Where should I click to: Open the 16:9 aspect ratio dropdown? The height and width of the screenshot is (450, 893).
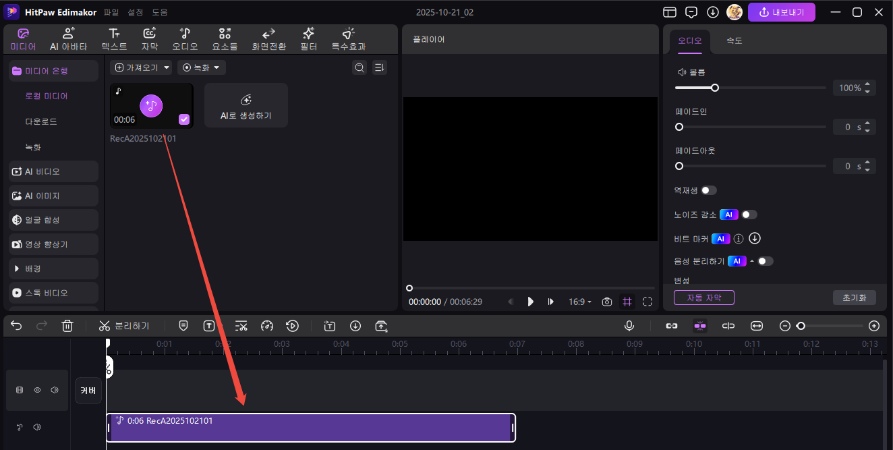click(580, 301)
